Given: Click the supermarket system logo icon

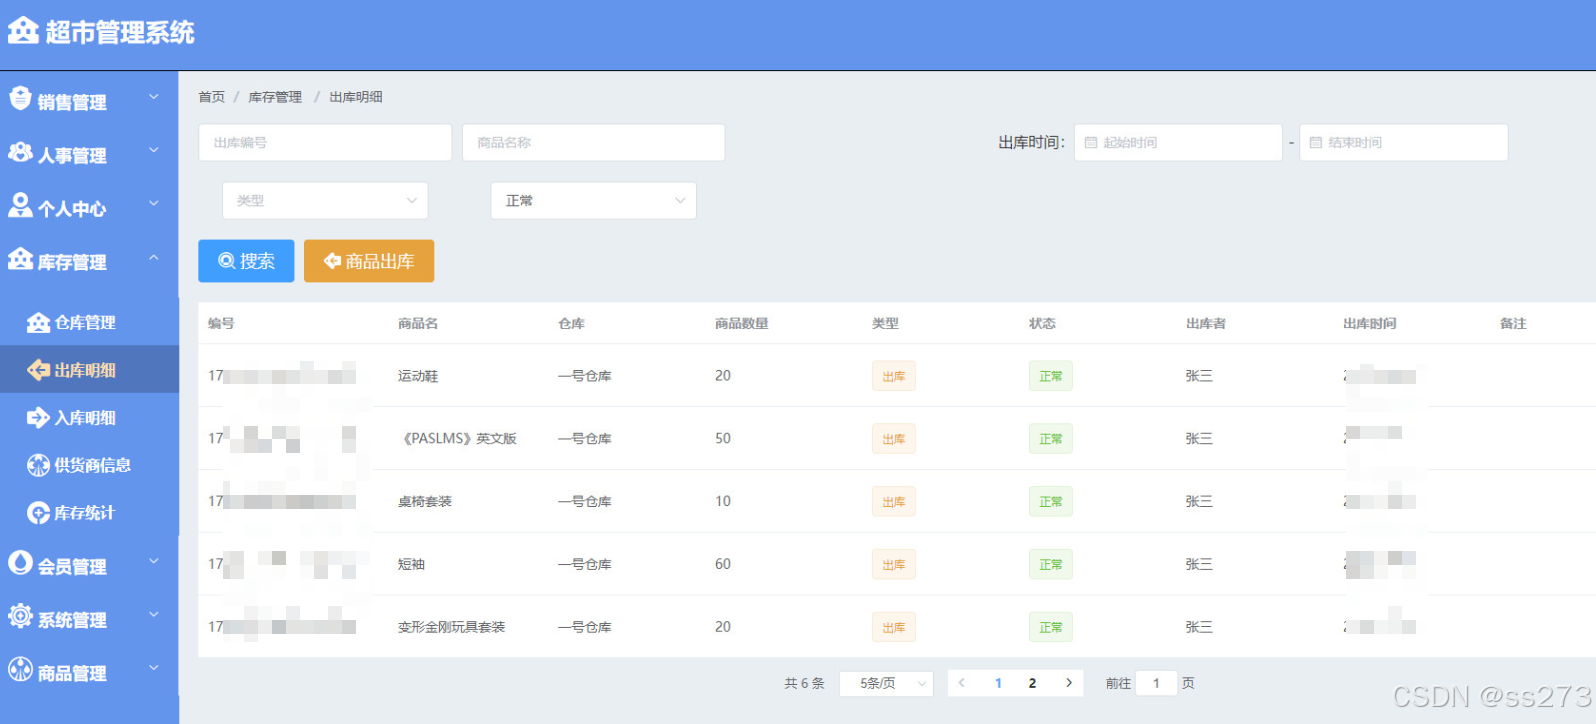Looking at the screenshot, I should coord(23,31).
